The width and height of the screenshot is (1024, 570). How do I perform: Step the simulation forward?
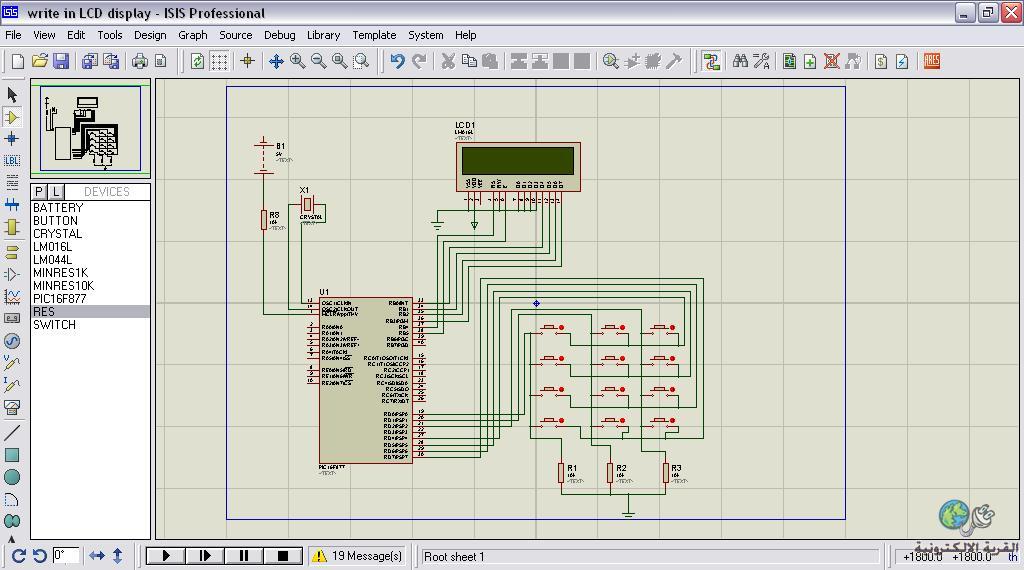pos(205,556)
